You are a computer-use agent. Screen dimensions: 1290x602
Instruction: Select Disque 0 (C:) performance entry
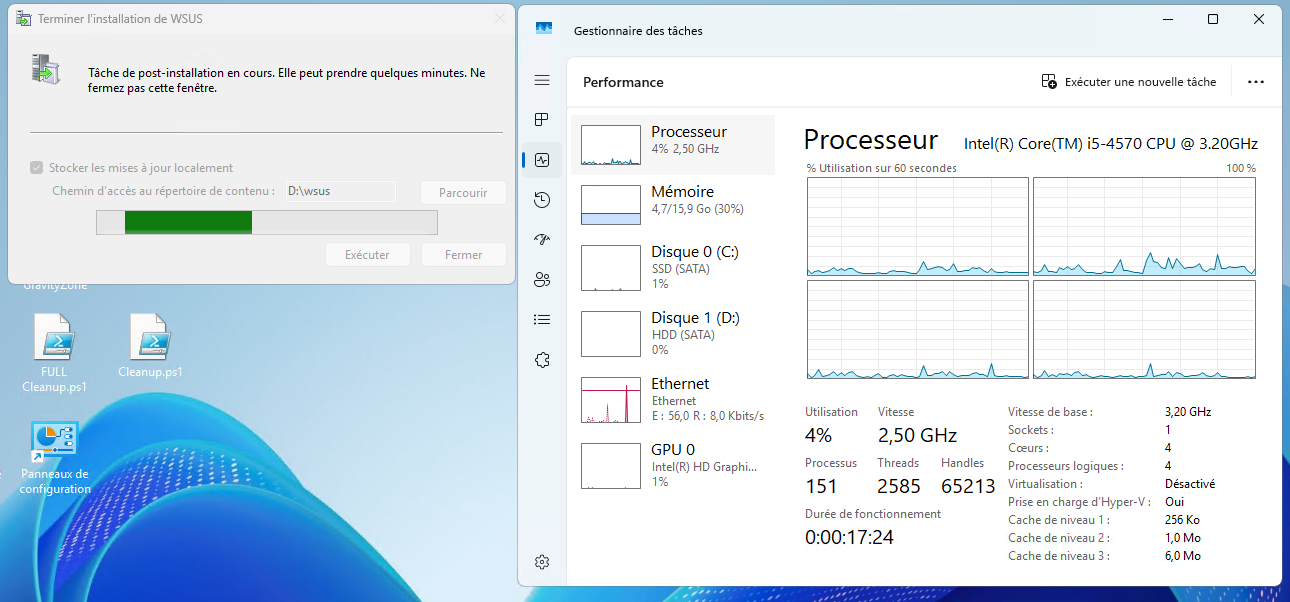coord(673,267)
